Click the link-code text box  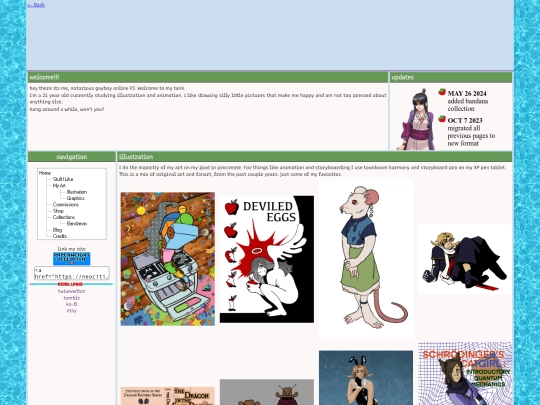point(72,273)
